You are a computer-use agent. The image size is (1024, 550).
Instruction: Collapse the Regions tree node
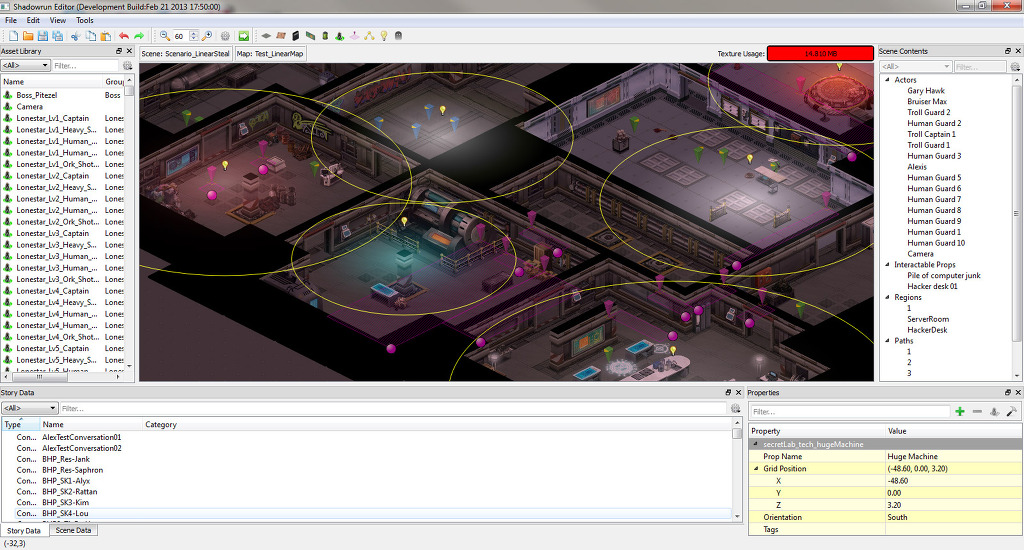[x=888, y=297]
